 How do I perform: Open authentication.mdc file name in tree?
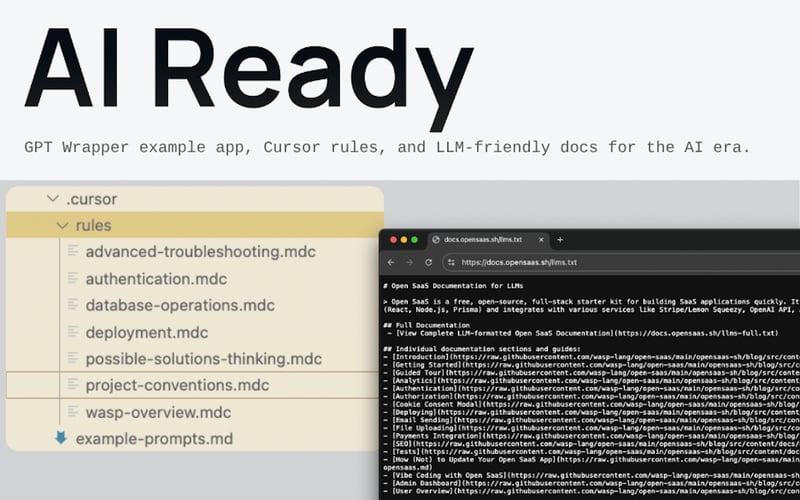[156, 279]
